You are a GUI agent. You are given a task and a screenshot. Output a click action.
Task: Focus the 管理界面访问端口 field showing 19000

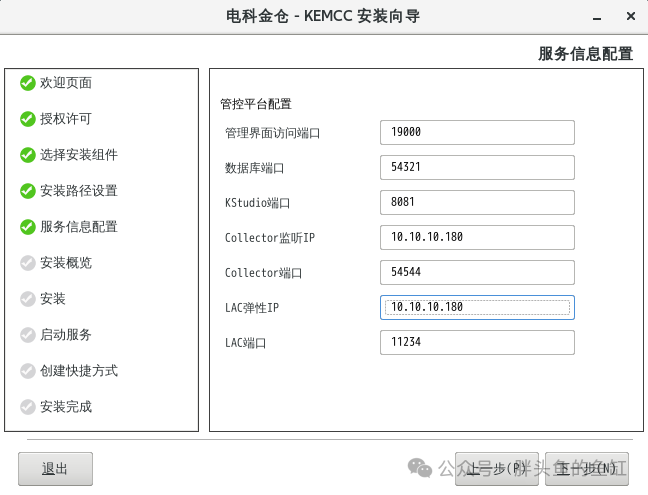point(477,132)
